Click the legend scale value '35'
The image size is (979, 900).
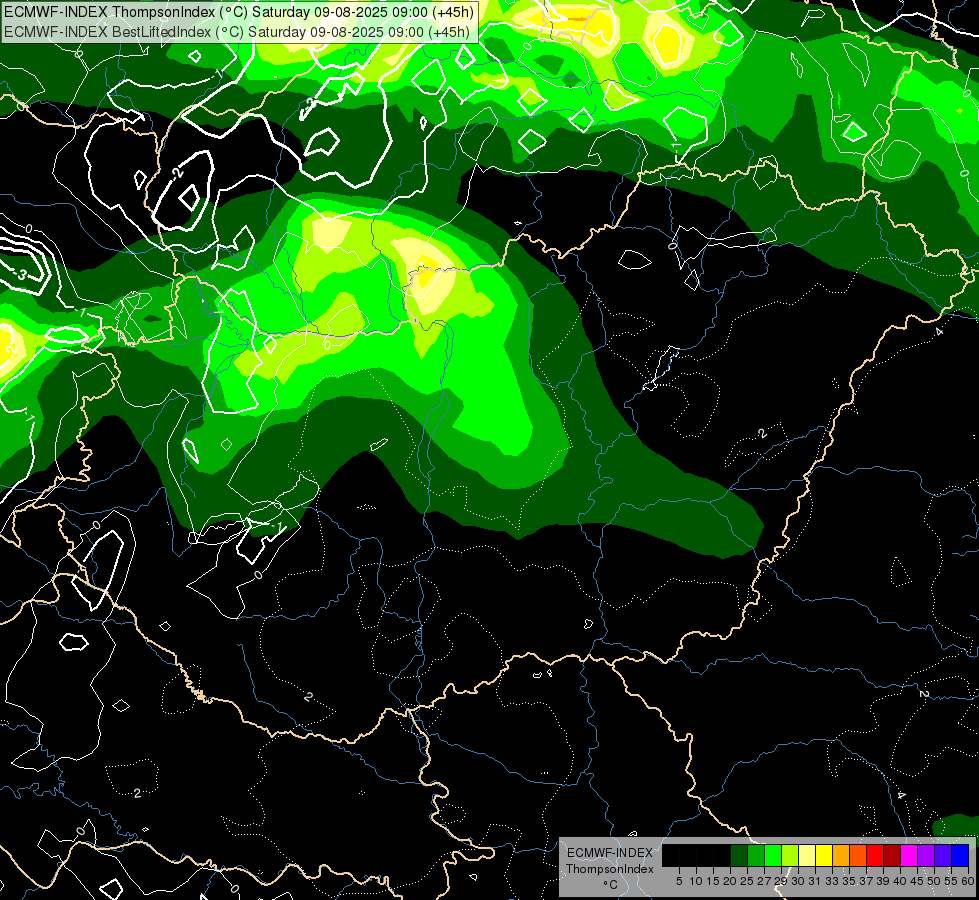click(x=850, y=881)
